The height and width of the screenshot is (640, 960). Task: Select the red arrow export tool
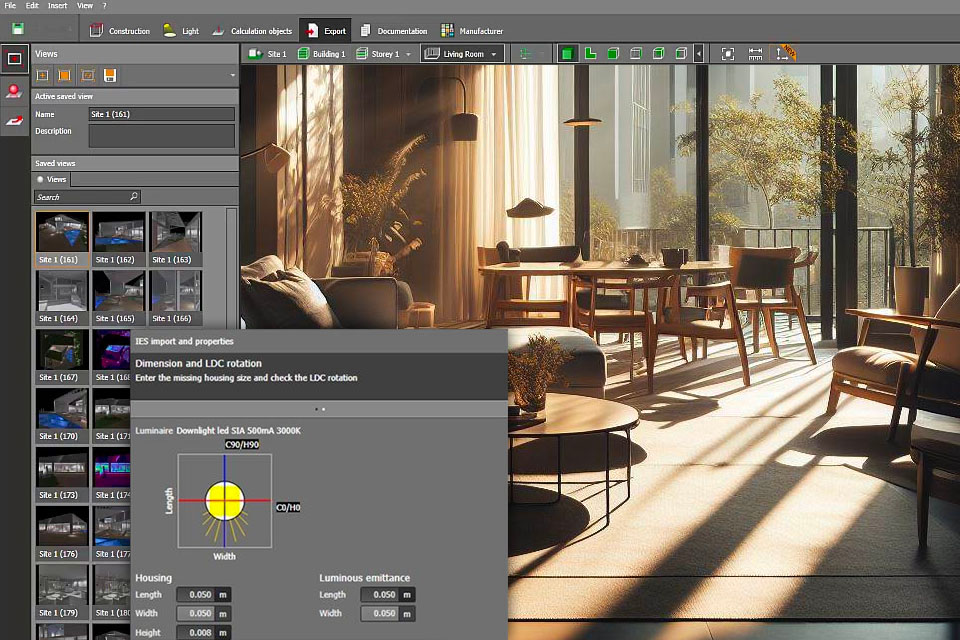click(x=14, y=121)
